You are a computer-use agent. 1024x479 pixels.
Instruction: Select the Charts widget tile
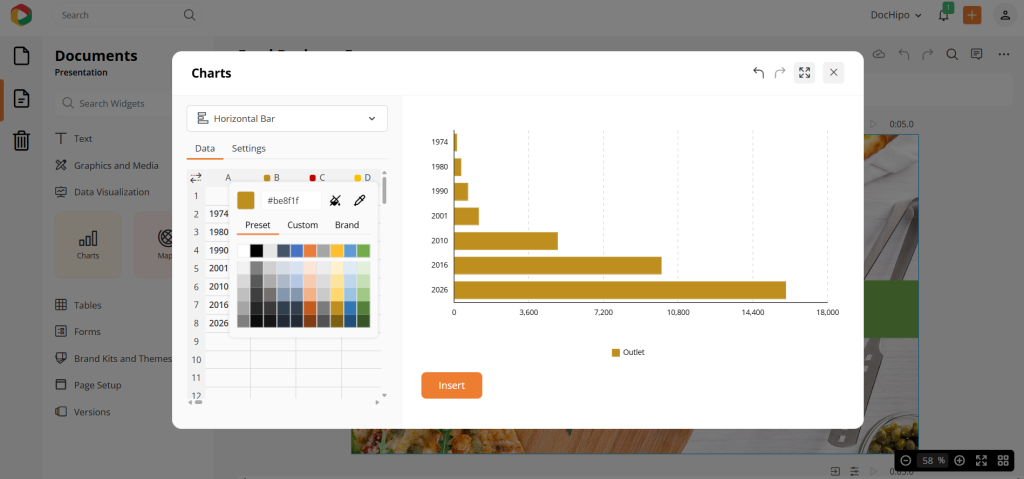tap(88, 244)
